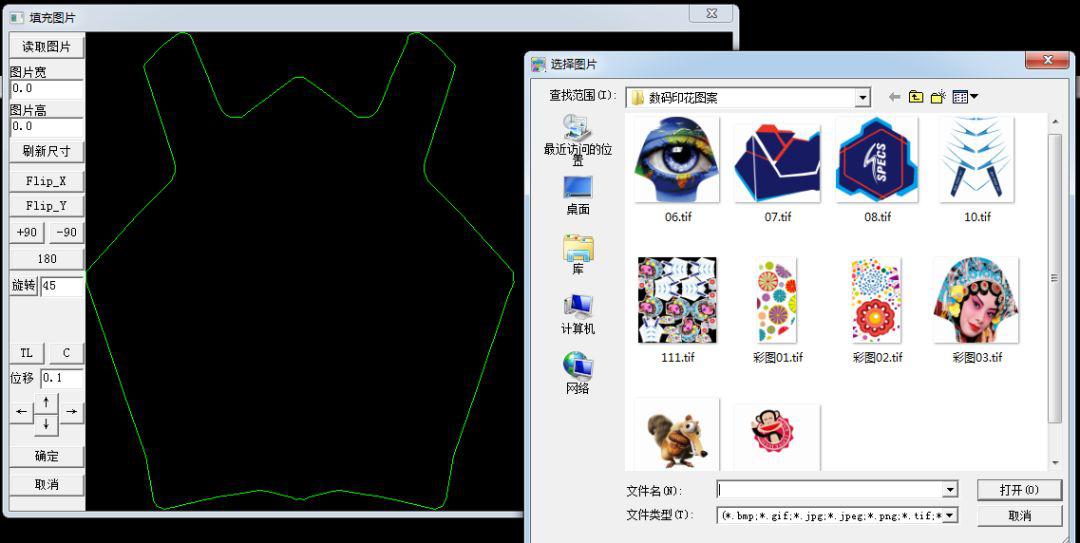1080x543 pixels.
Task: Select the 07.tif thumbnail
Action: (777, 163)
